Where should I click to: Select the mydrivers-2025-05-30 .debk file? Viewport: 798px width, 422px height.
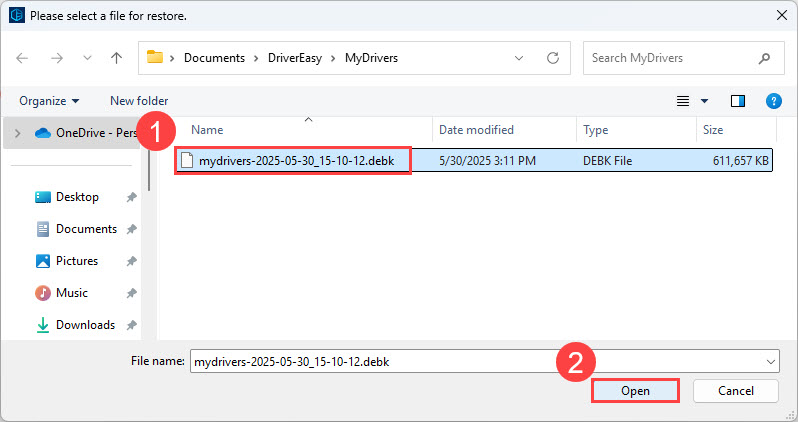pyautogui.click(x=295, y=161)
